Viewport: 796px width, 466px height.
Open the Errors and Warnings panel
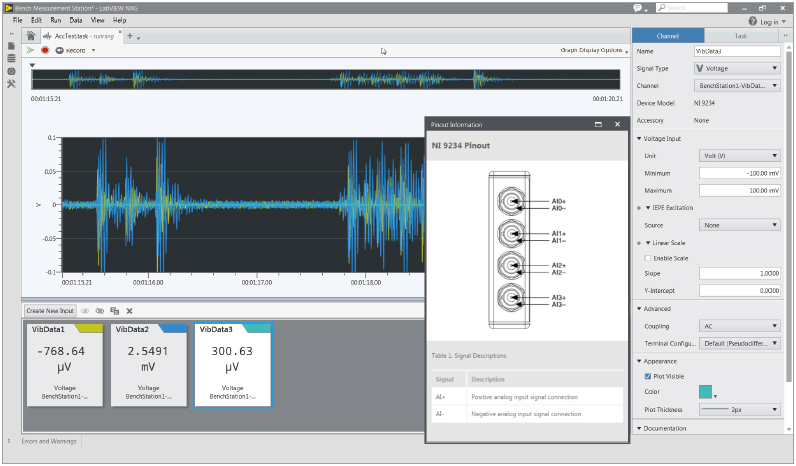tap(49, 441)
